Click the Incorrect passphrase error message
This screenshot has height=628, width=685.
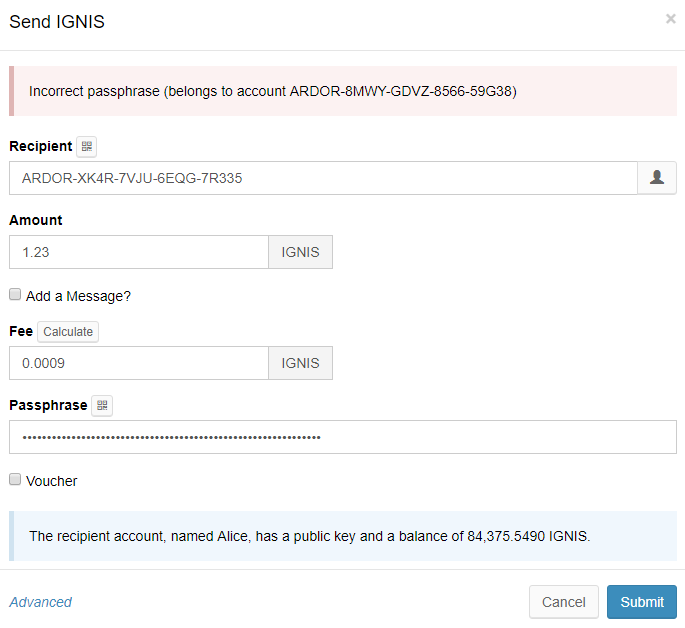click(272, 91)
